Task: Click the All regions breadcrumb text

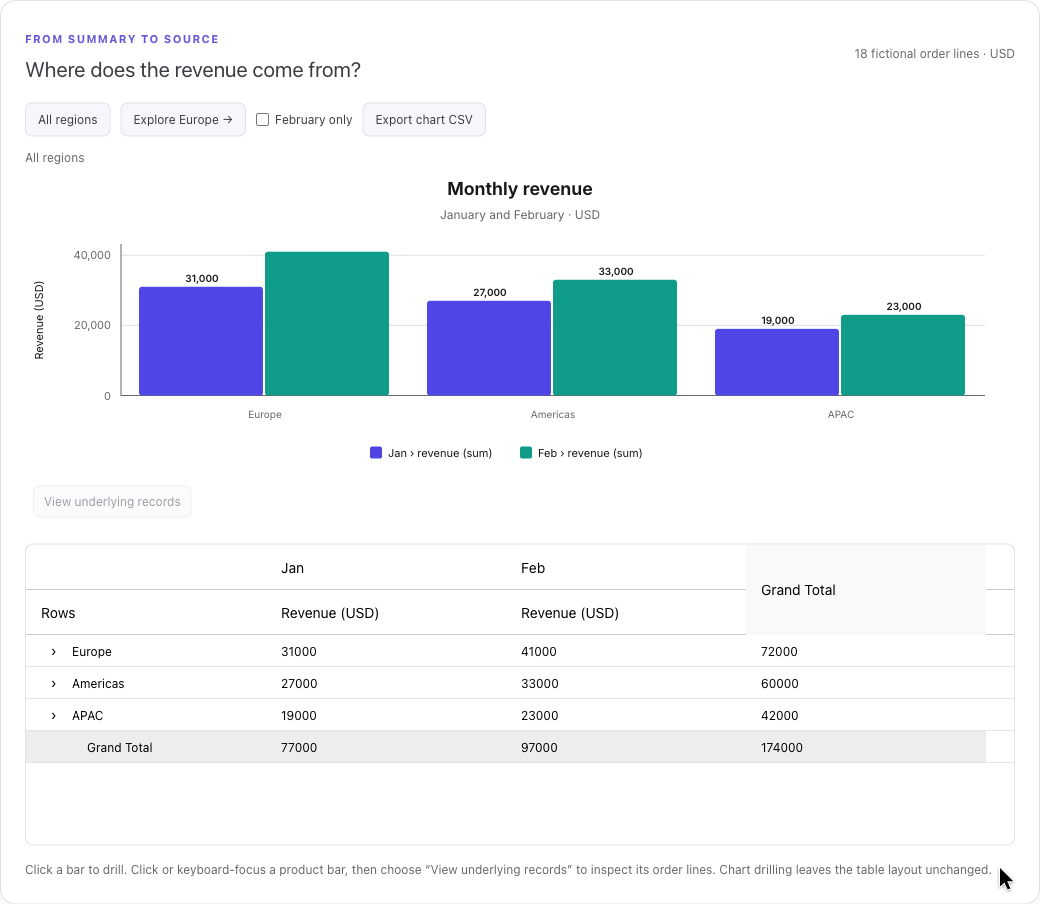Action: (54, 158)
